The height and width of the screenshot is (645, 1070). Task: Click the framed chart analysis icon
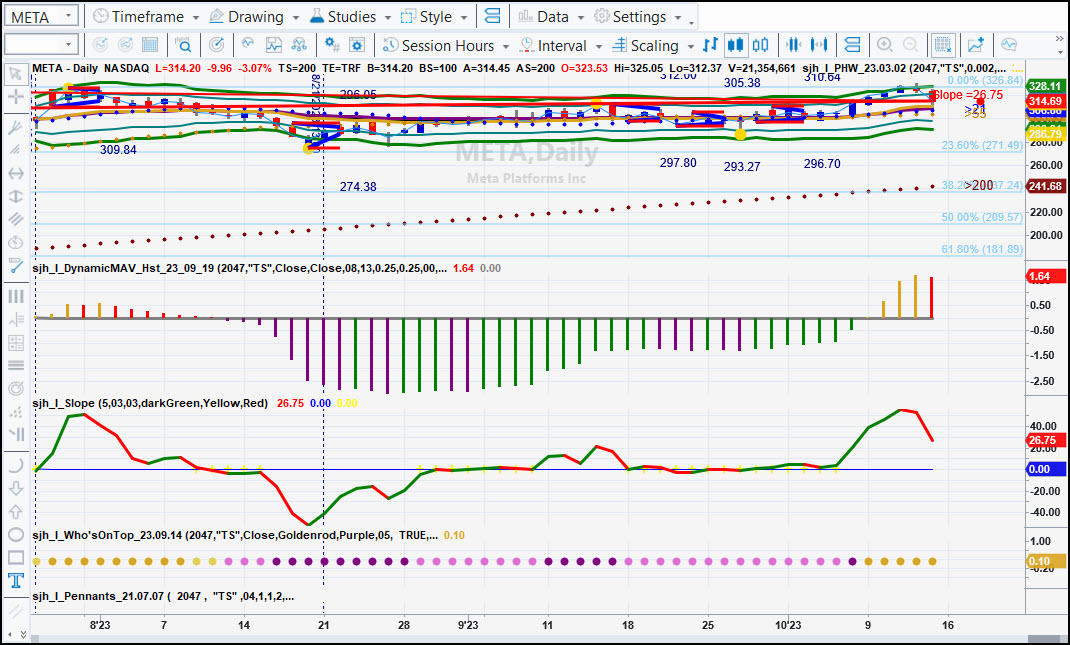pos(274,45)
